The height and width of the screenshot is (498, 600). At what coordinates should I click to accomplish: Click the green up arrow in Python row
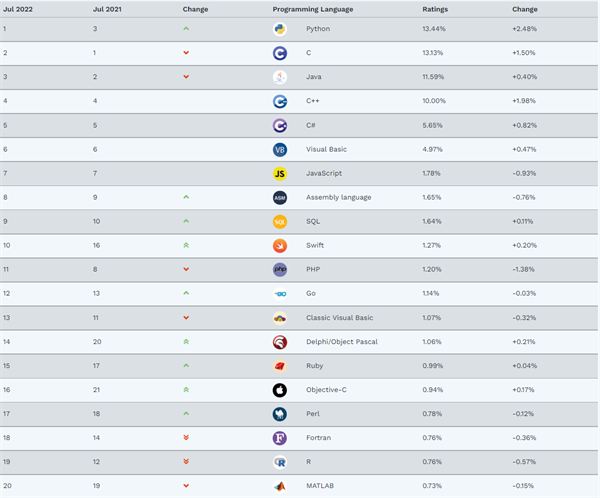pos(186,29)
